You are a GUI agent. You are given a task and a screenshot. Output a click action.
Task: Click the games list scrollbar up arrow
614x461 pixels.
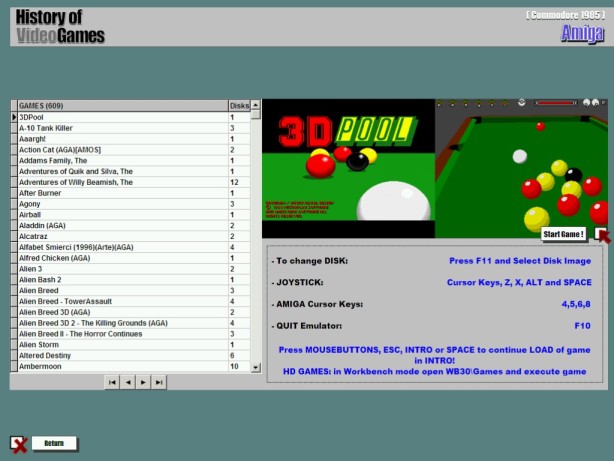tap(255, 105)
